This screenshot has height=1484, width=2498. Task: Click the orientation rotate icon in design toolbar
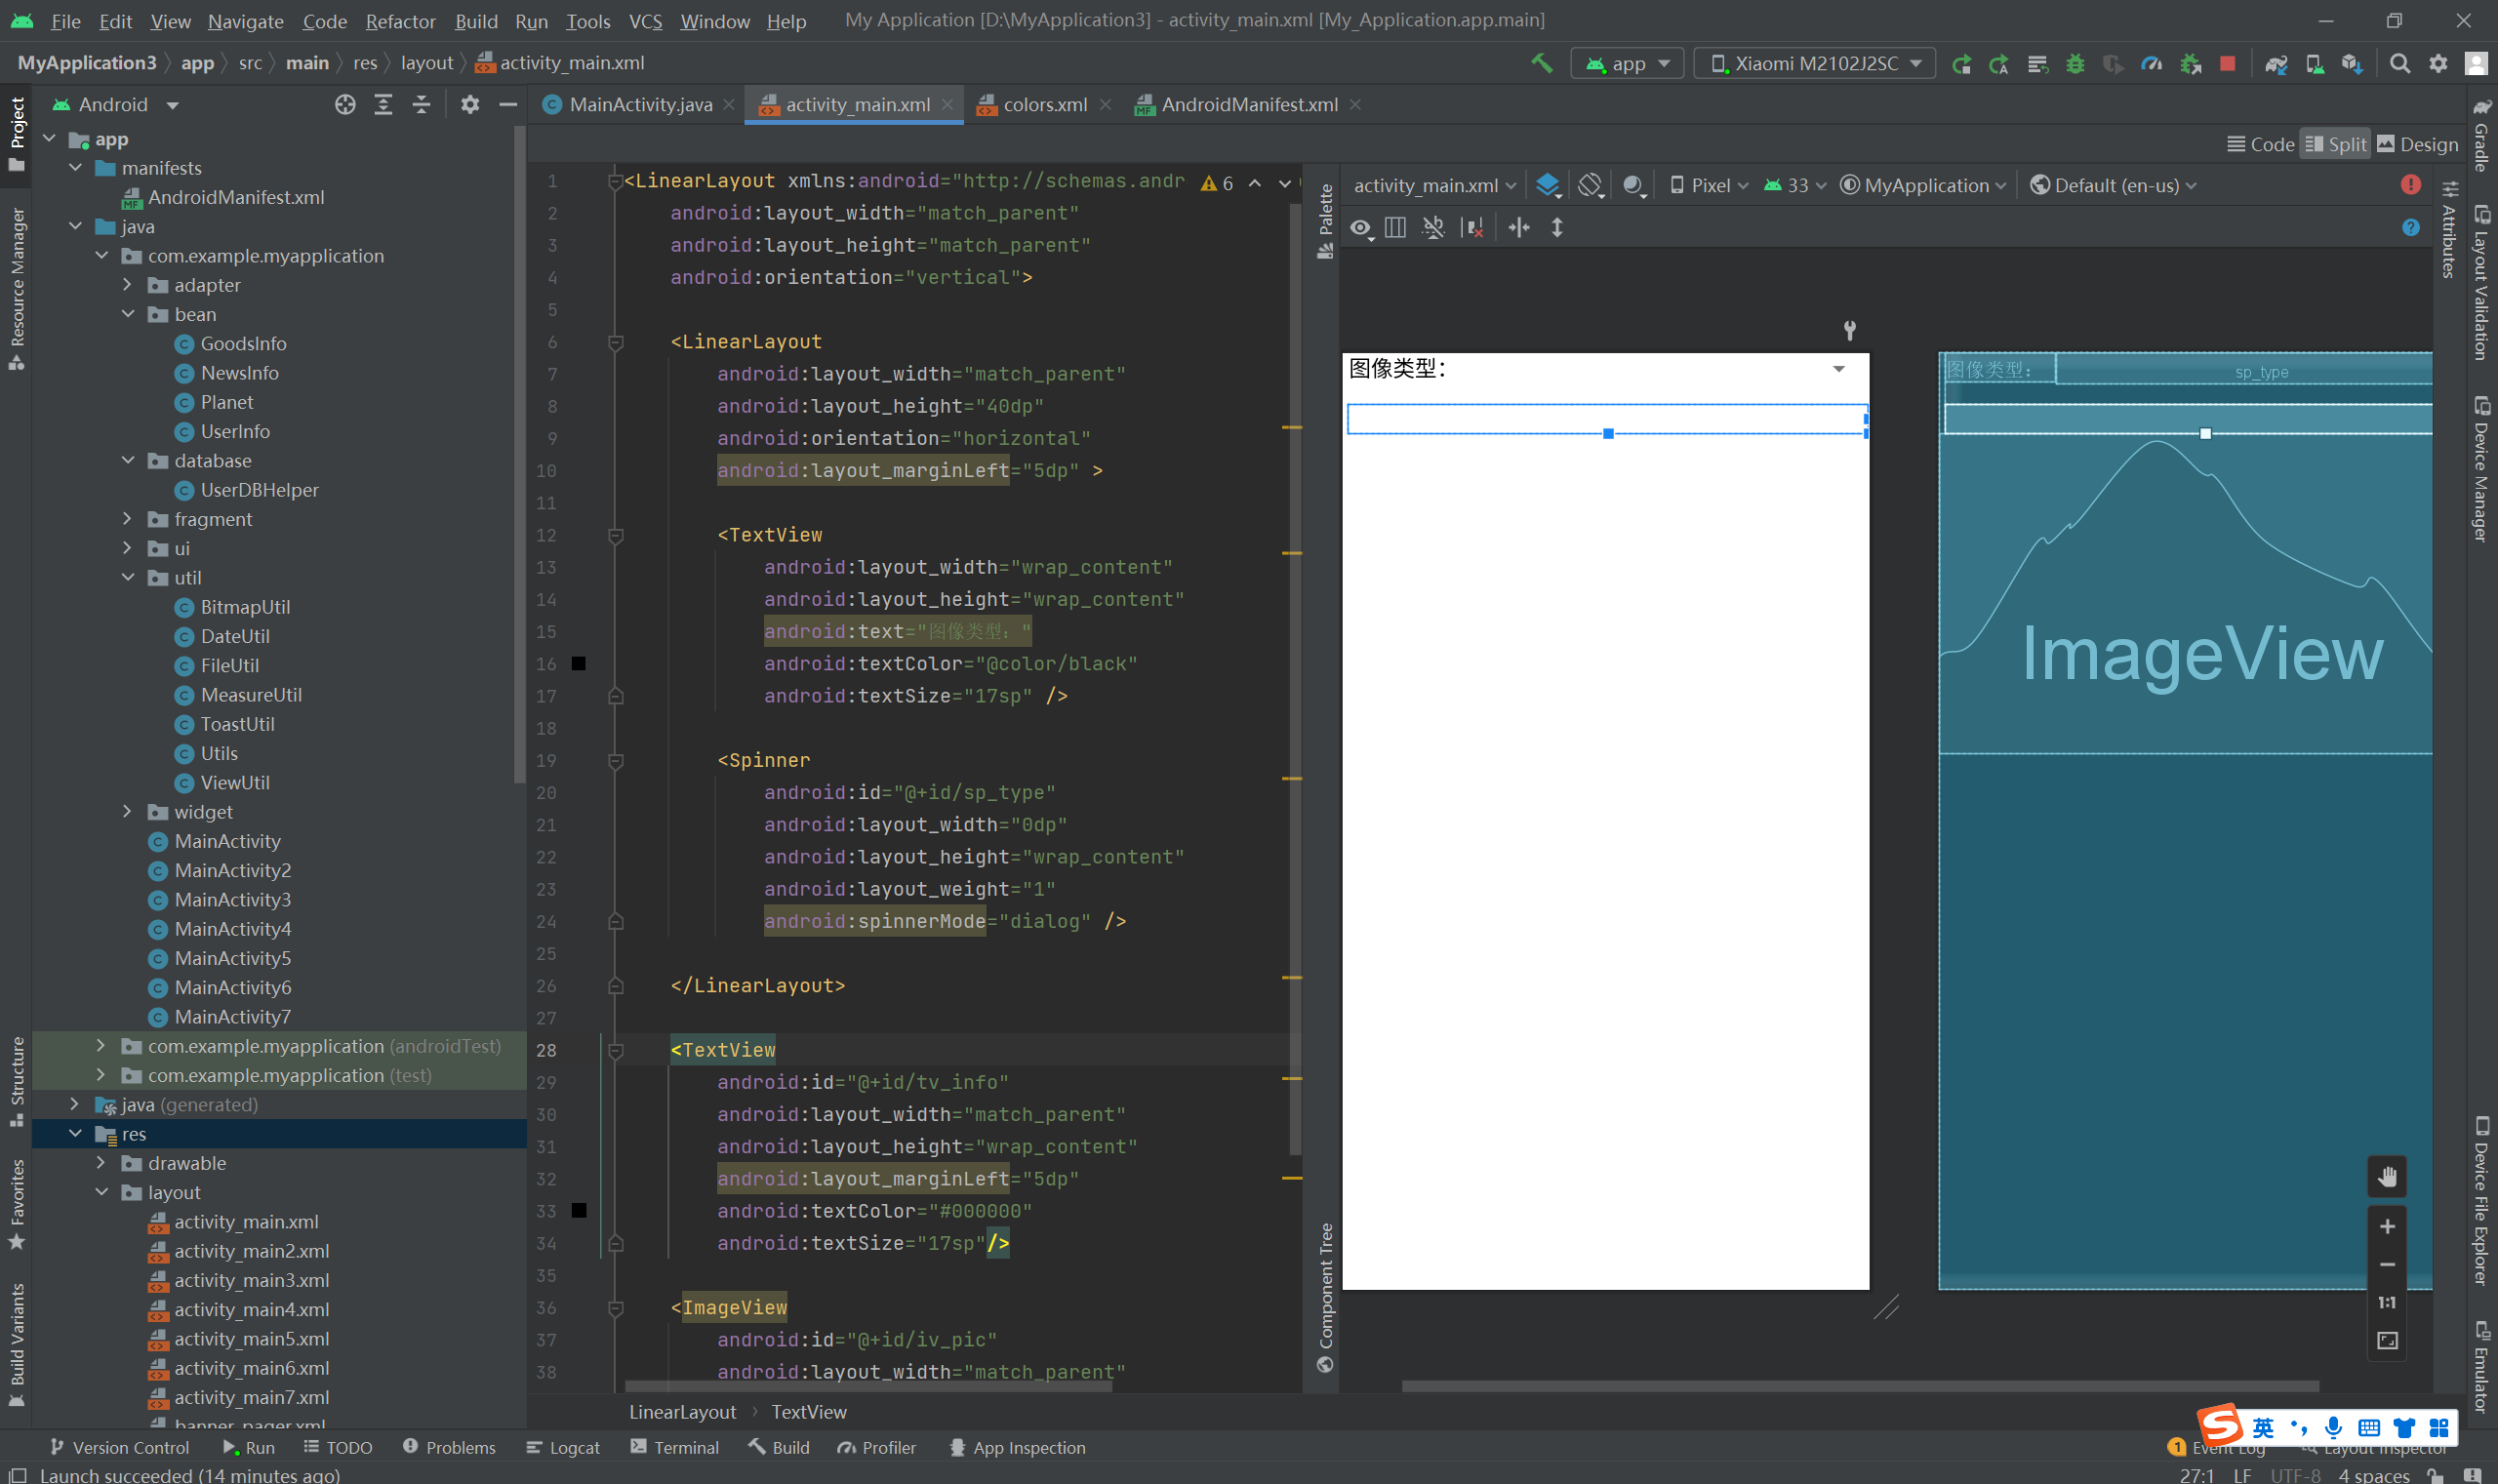[1590, 185]
